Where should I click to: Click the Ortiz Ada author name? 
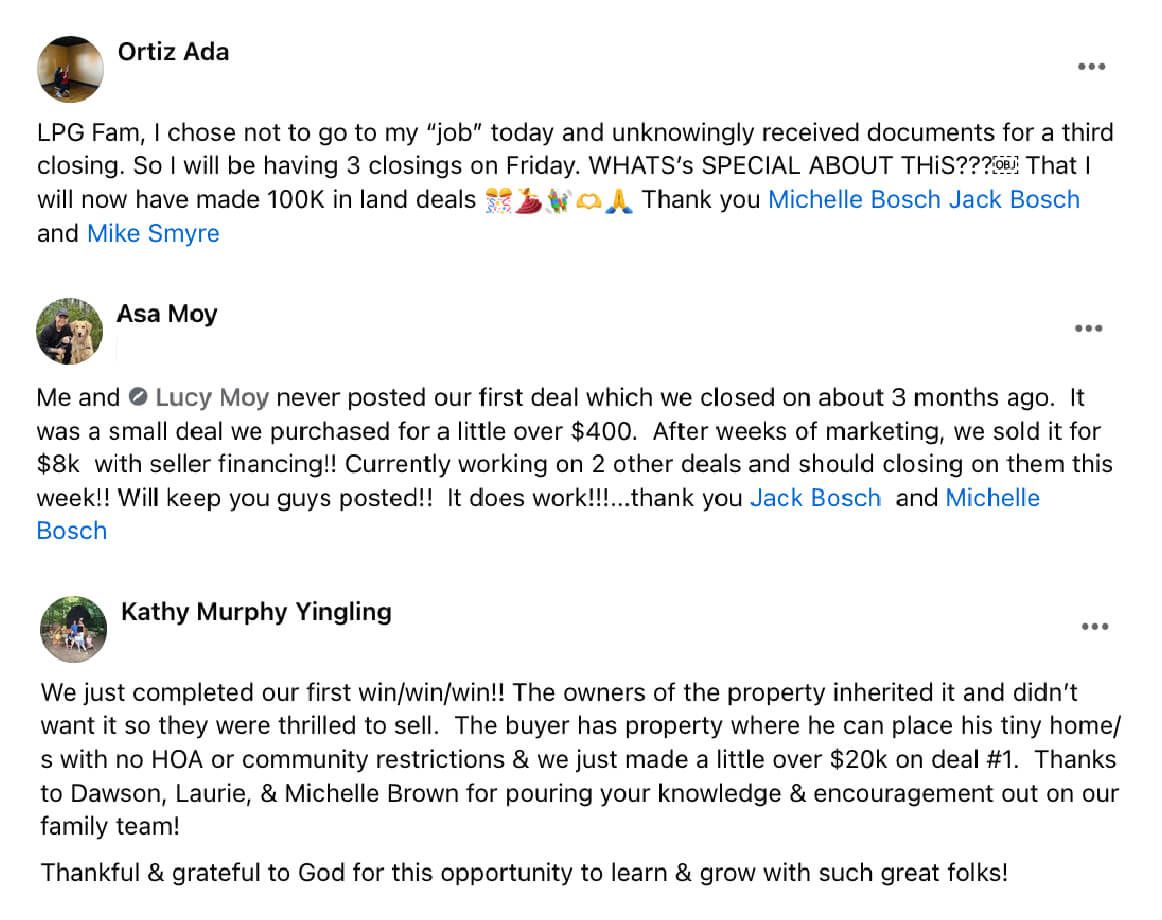173,51
